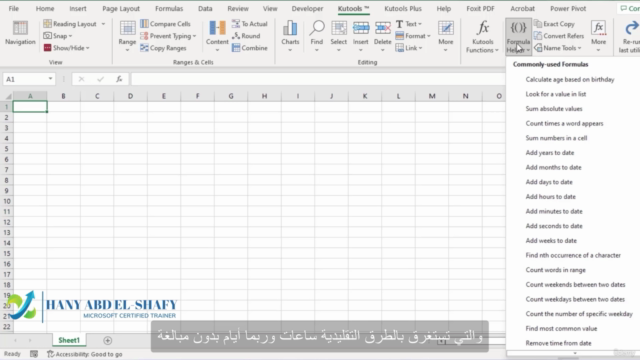Open the Navigation pane icon
This screenshot has height=360, width=640.
coord(20,28)
